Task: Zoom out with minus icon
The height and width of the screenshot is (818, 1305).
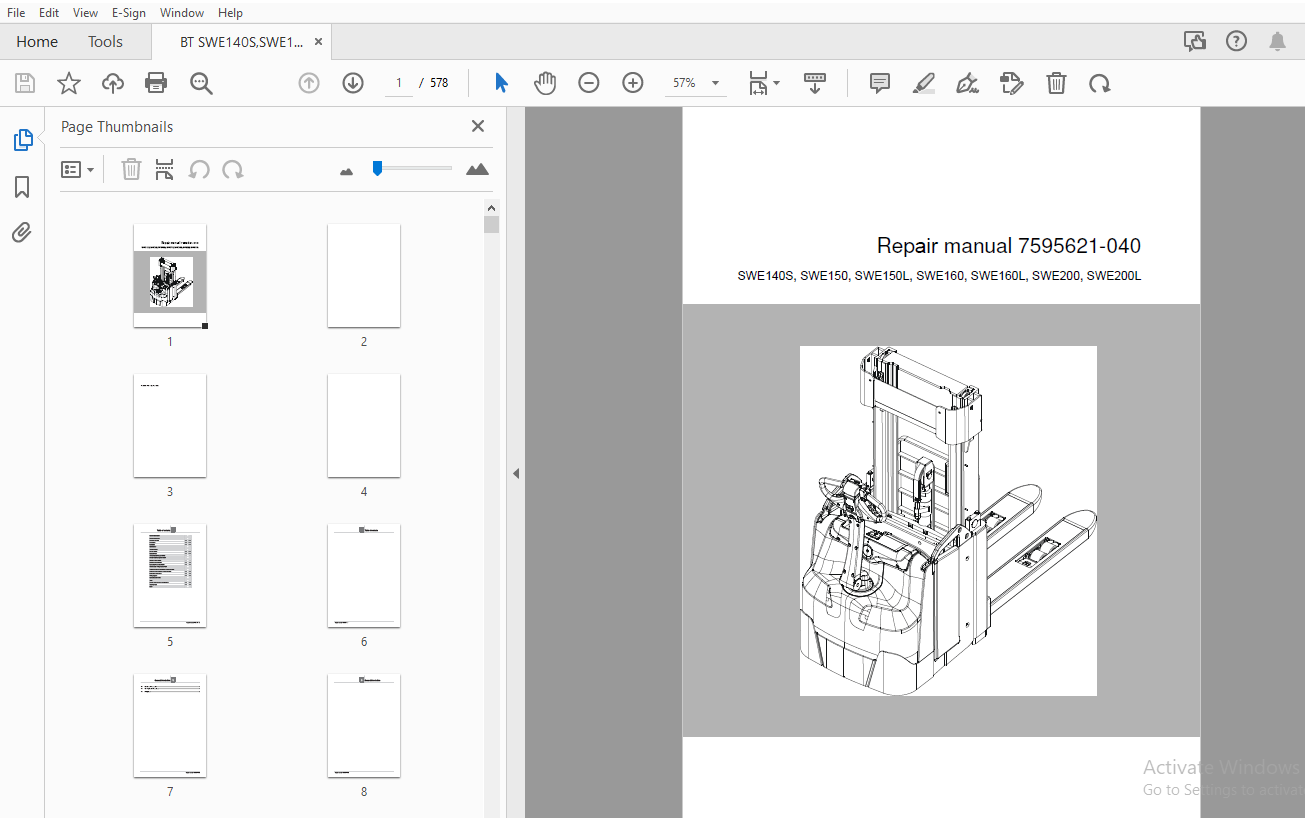Action: pyautogui.click(x=589, y=83)
